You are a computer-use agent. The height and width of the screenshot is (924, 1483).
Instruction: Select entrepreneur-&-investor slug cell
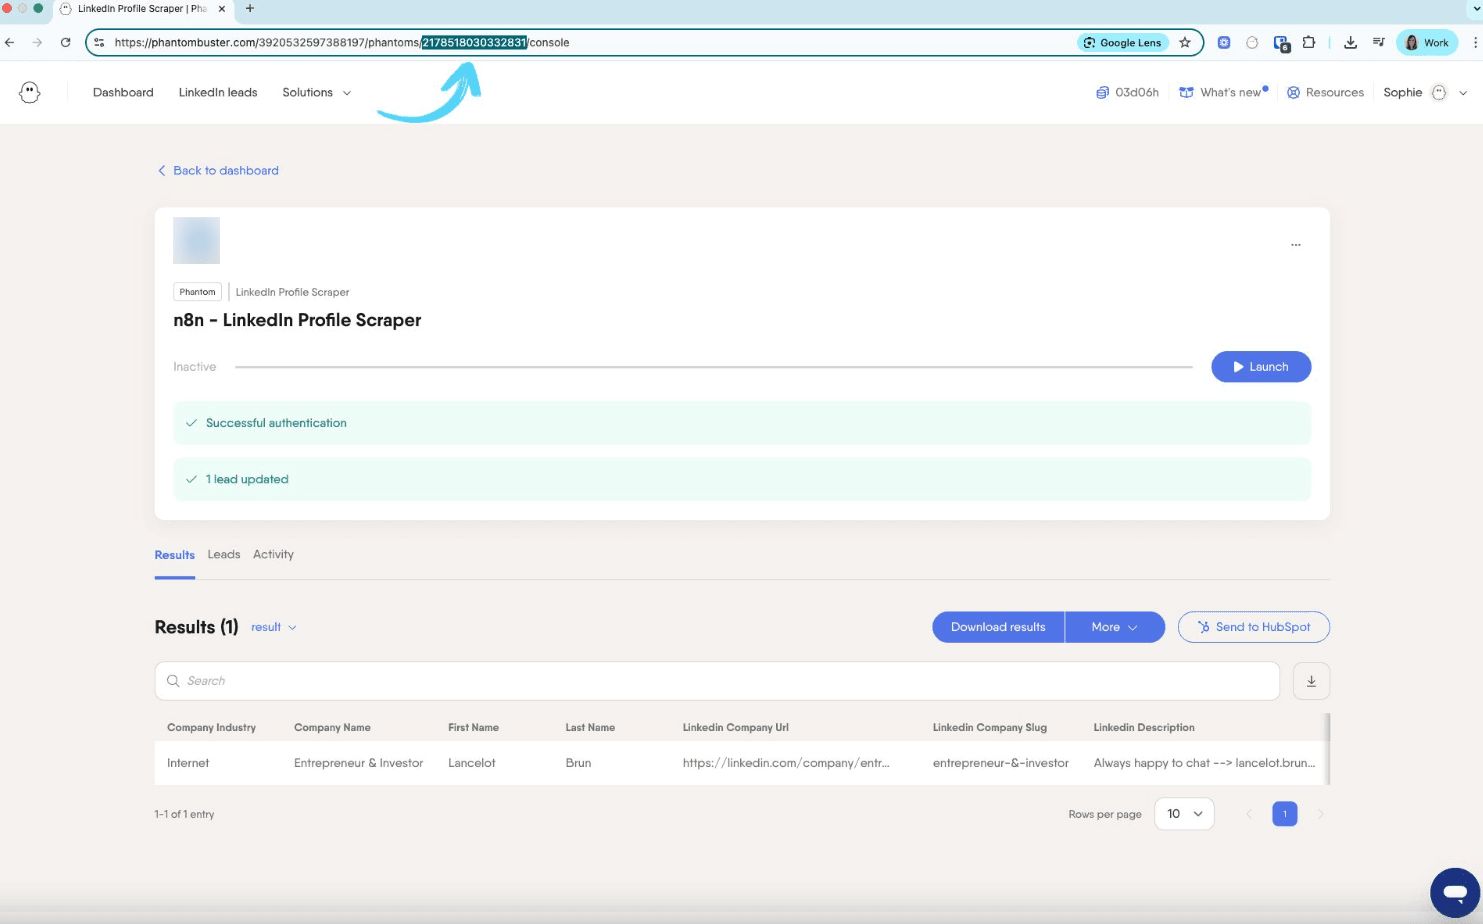pos(1001,763)
